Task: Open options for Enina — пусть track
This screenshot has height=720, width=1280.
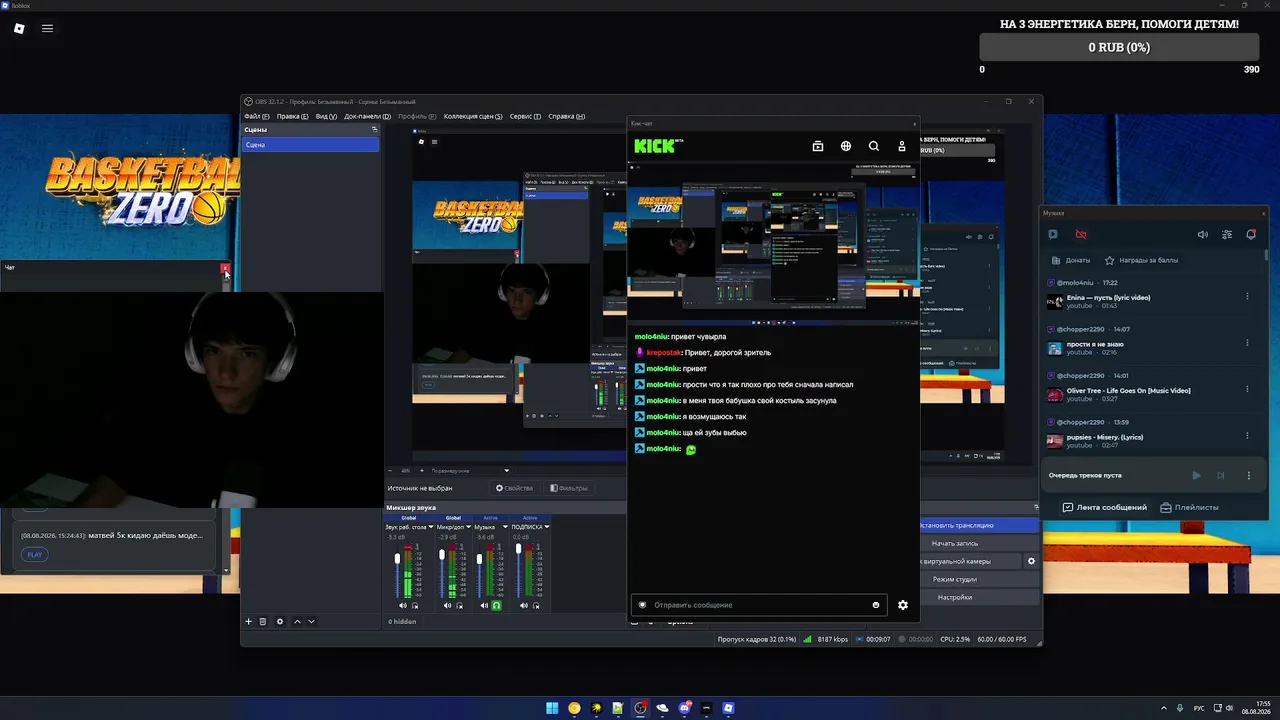Action: pos(1247,296)
